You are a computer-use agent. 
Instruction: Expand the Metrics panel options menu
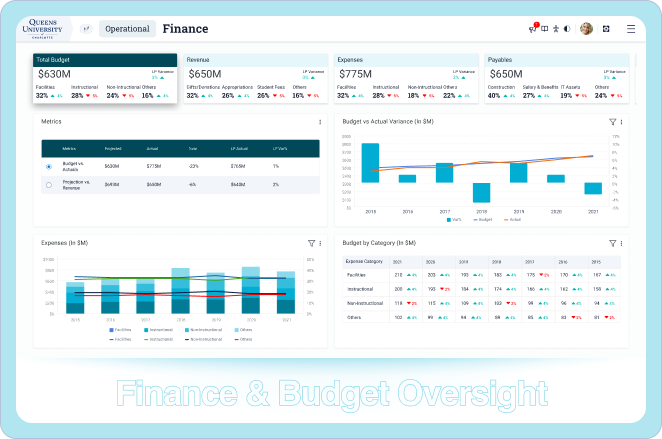(x=320, y=122)
